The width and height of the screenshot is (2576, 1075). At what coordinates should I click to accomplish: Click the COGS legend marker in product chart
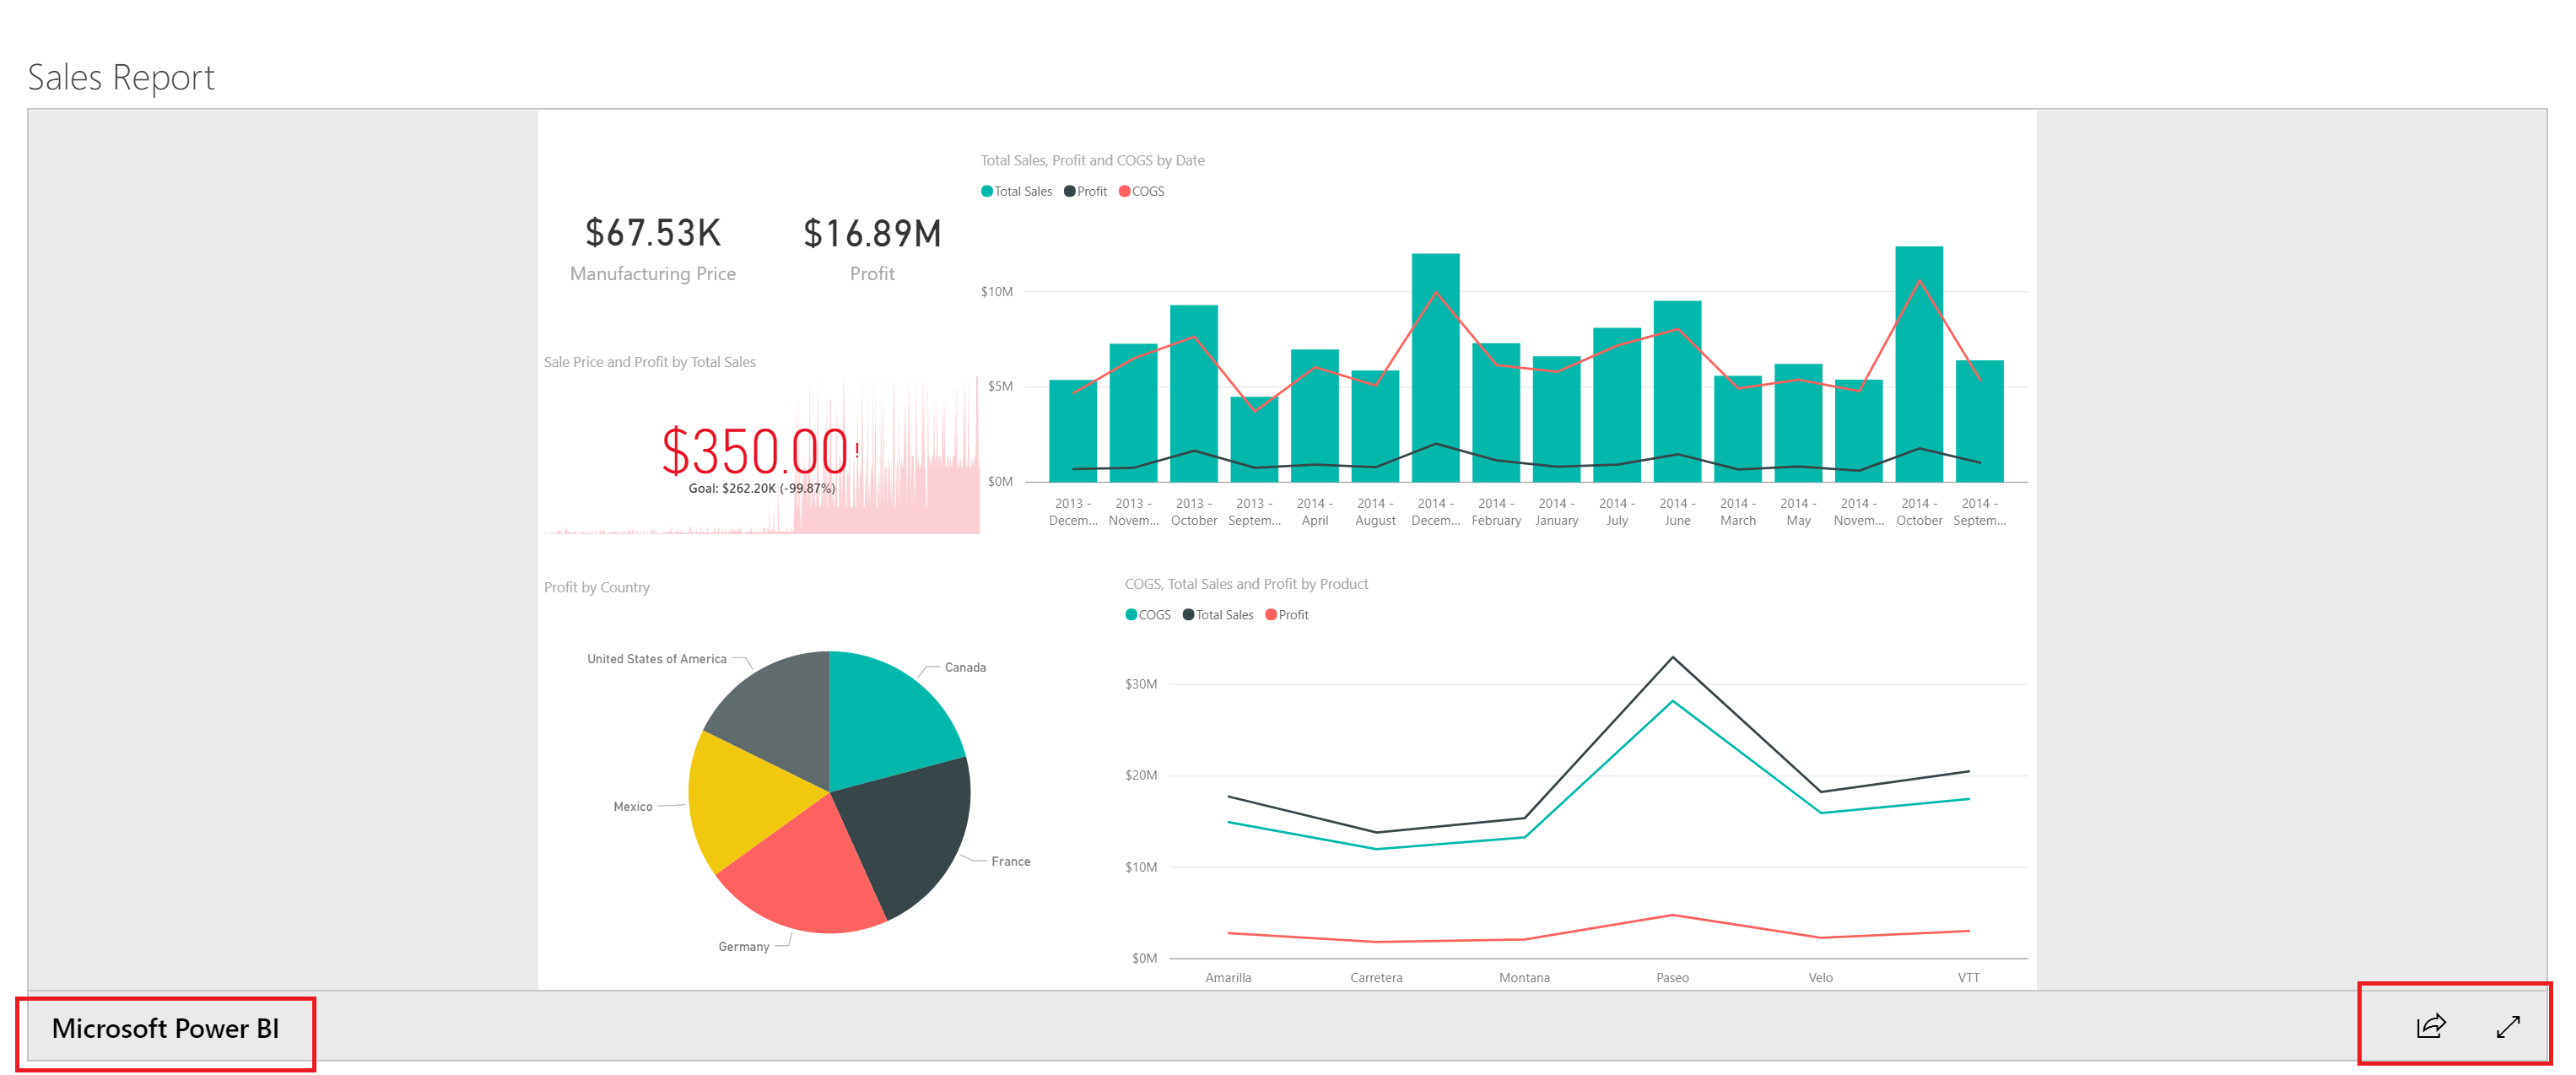(1131, 615)
